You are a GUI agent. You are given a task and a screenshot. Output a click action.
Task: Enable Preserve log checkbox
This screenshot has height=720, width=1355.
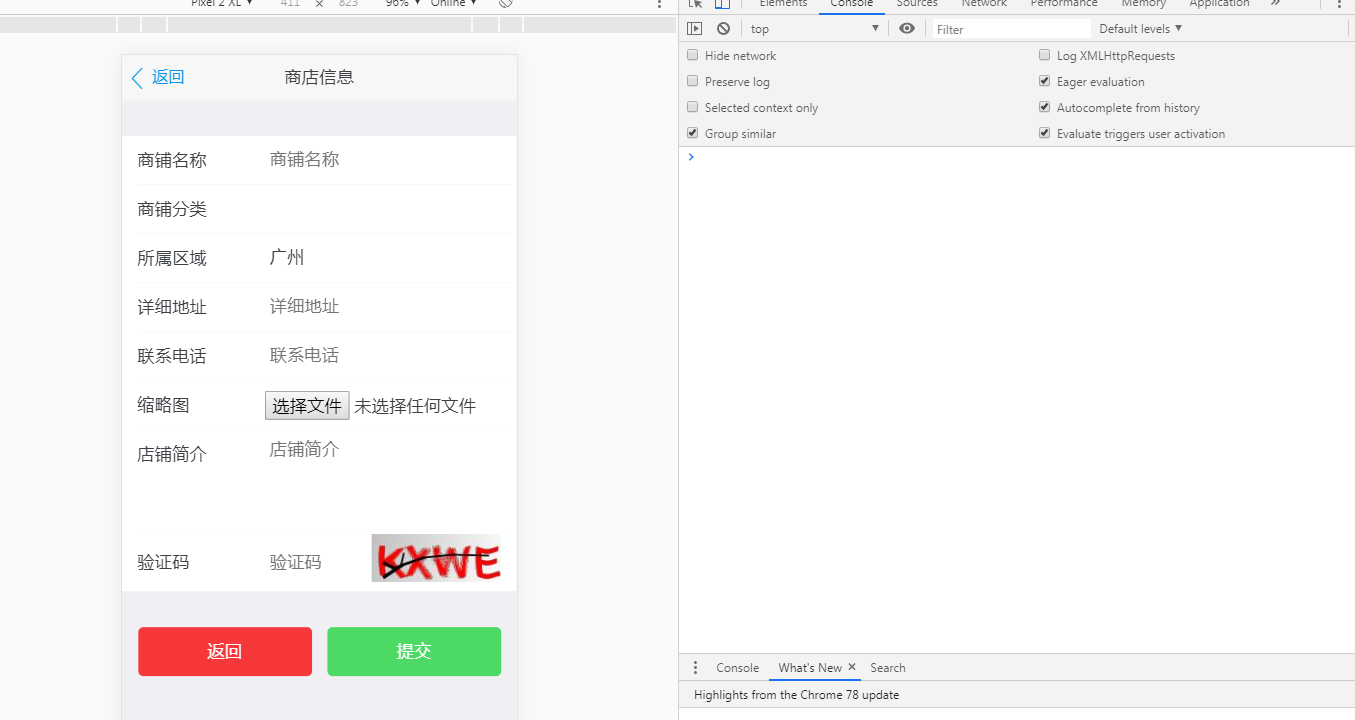693,81
